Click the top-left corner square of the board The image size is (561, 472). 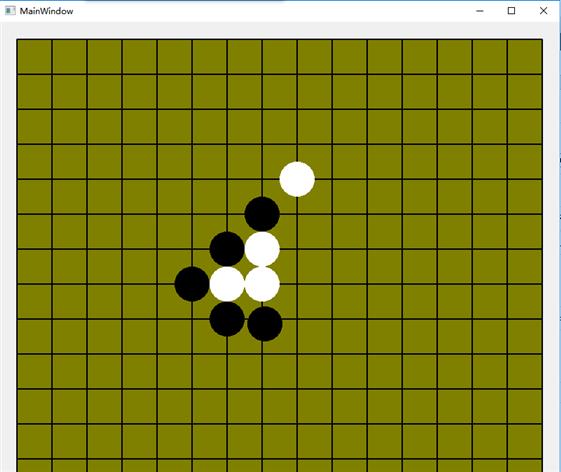pyautogui.click(x=35, y=57)
